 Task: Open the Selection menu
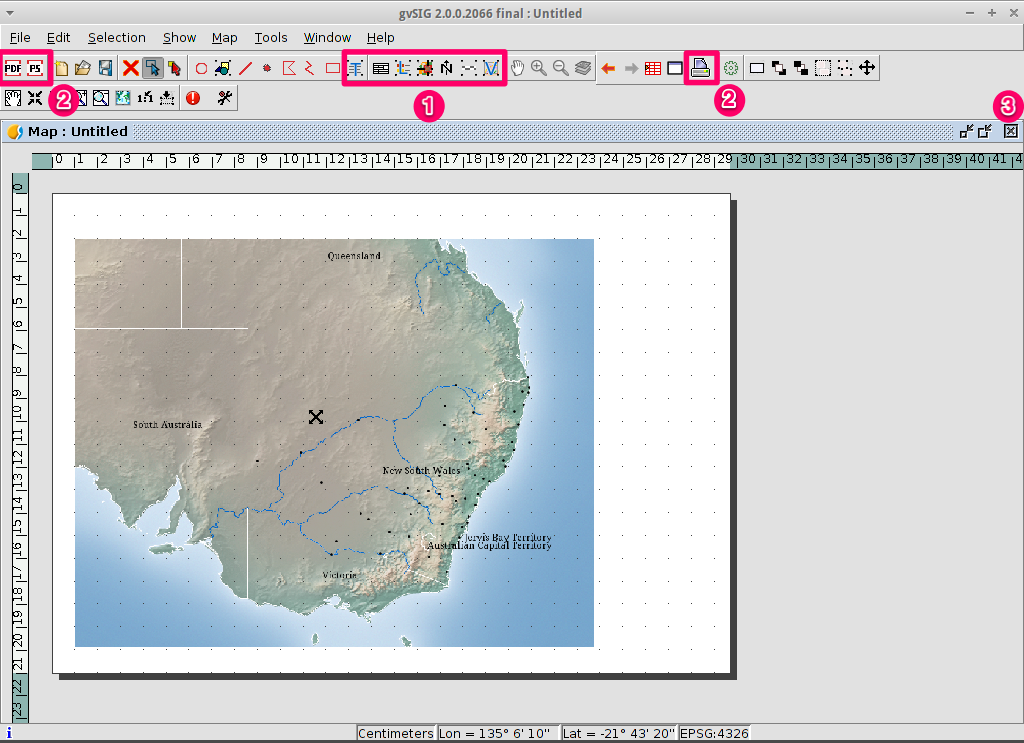tap(117, 38)
